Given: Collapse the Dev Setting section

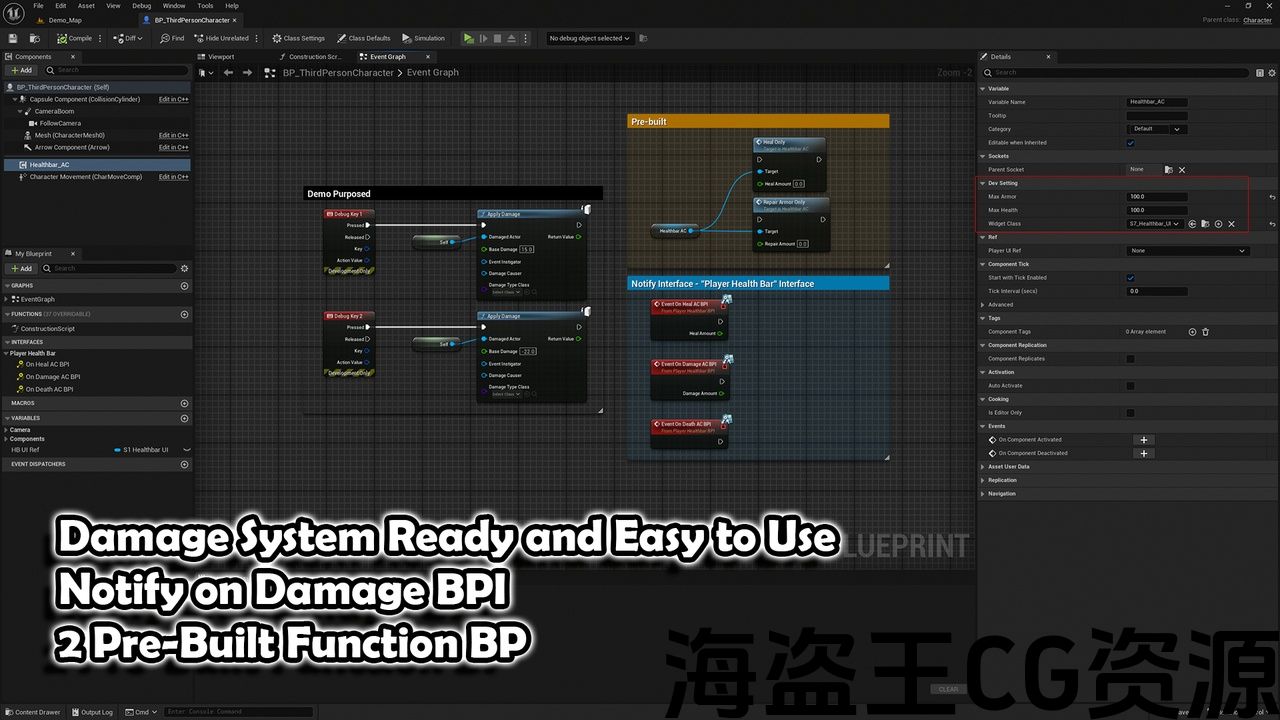Looking at the screenshot, I should pos(983,183).
